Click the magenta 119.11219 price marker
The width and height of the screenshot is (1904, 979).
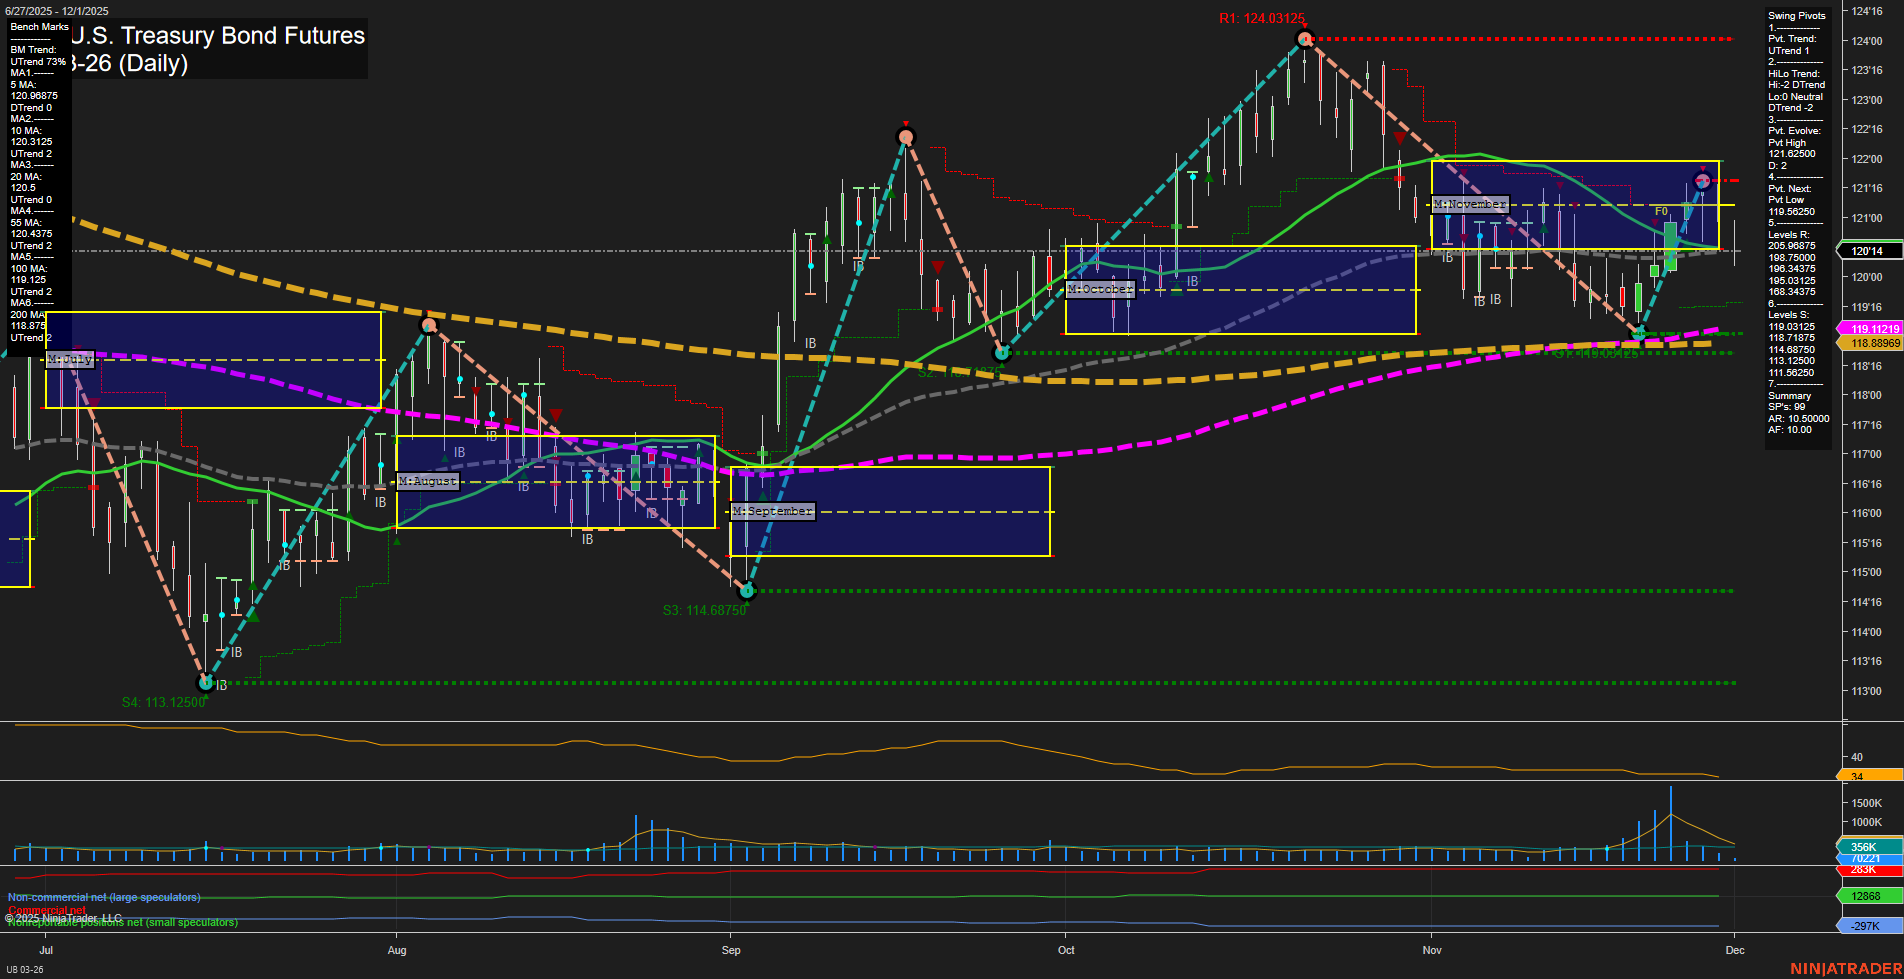click(x=1872, y=329)
